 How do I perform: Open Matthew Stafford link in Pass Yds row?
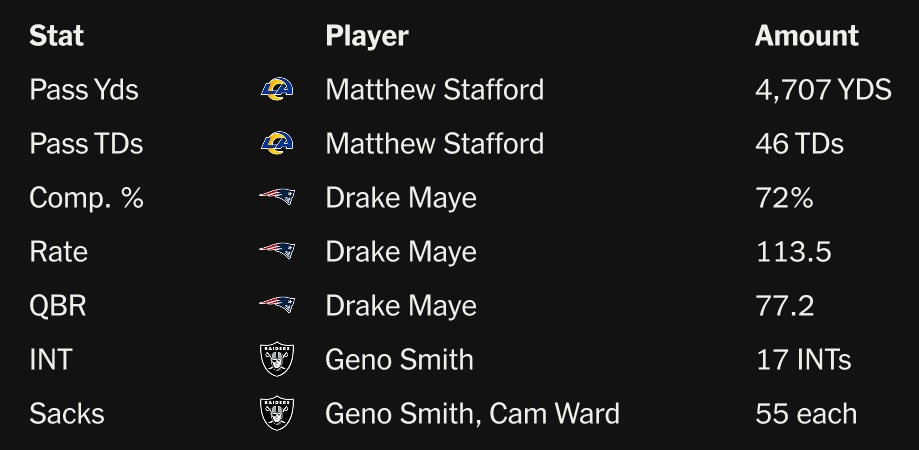pos(434,90)
